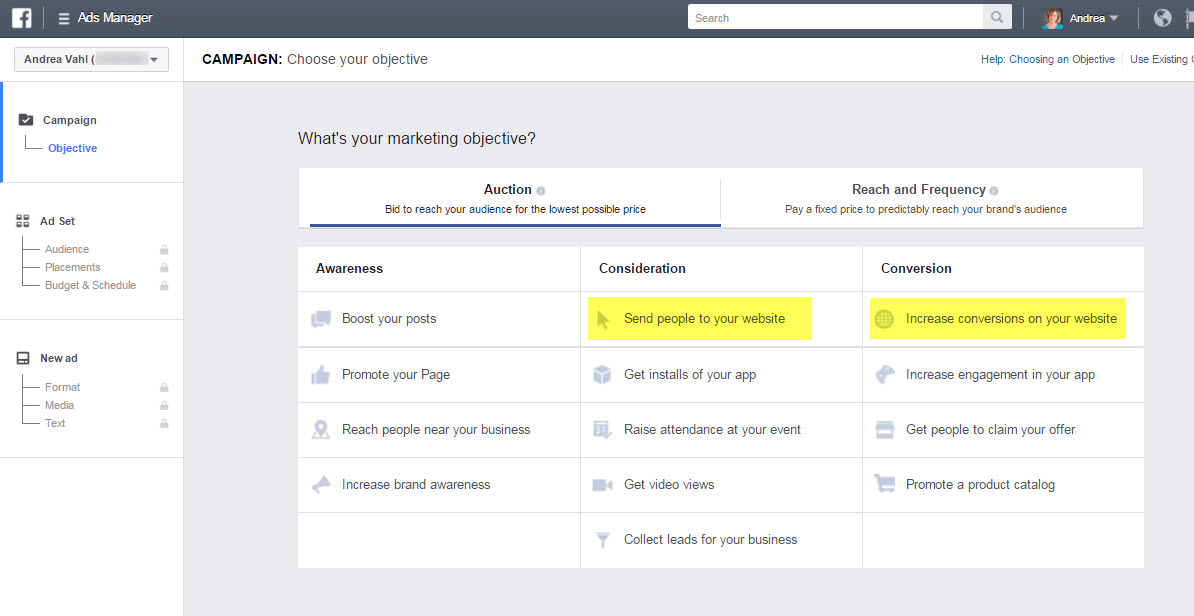Choose Raise attendance at your event
1194x616 pixels.
pyautogui.click(x=712, y=429)
